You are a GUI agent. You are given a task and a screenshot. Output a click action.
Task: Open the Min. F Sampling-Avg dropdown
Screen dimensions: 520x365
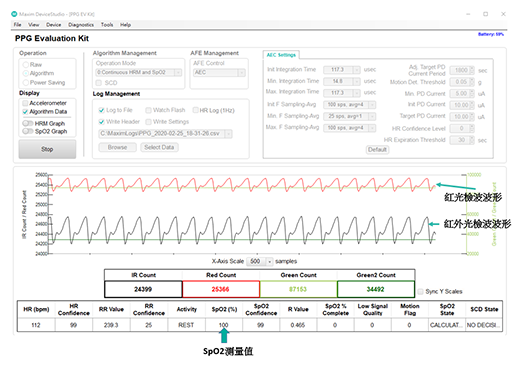tap(350, 116)
